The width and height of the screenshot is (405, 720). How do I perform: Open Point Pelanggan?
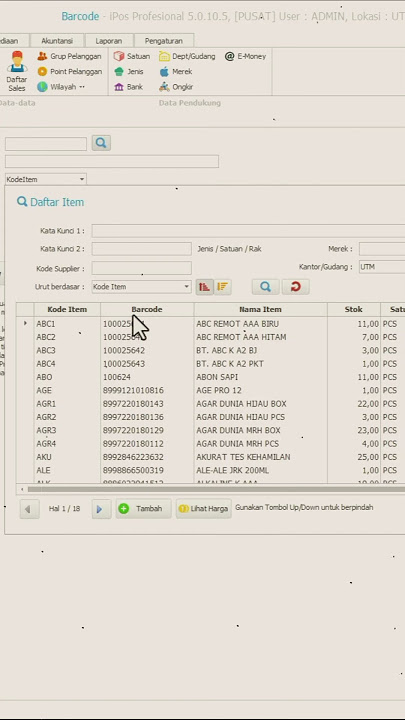[x=69, y=72]
